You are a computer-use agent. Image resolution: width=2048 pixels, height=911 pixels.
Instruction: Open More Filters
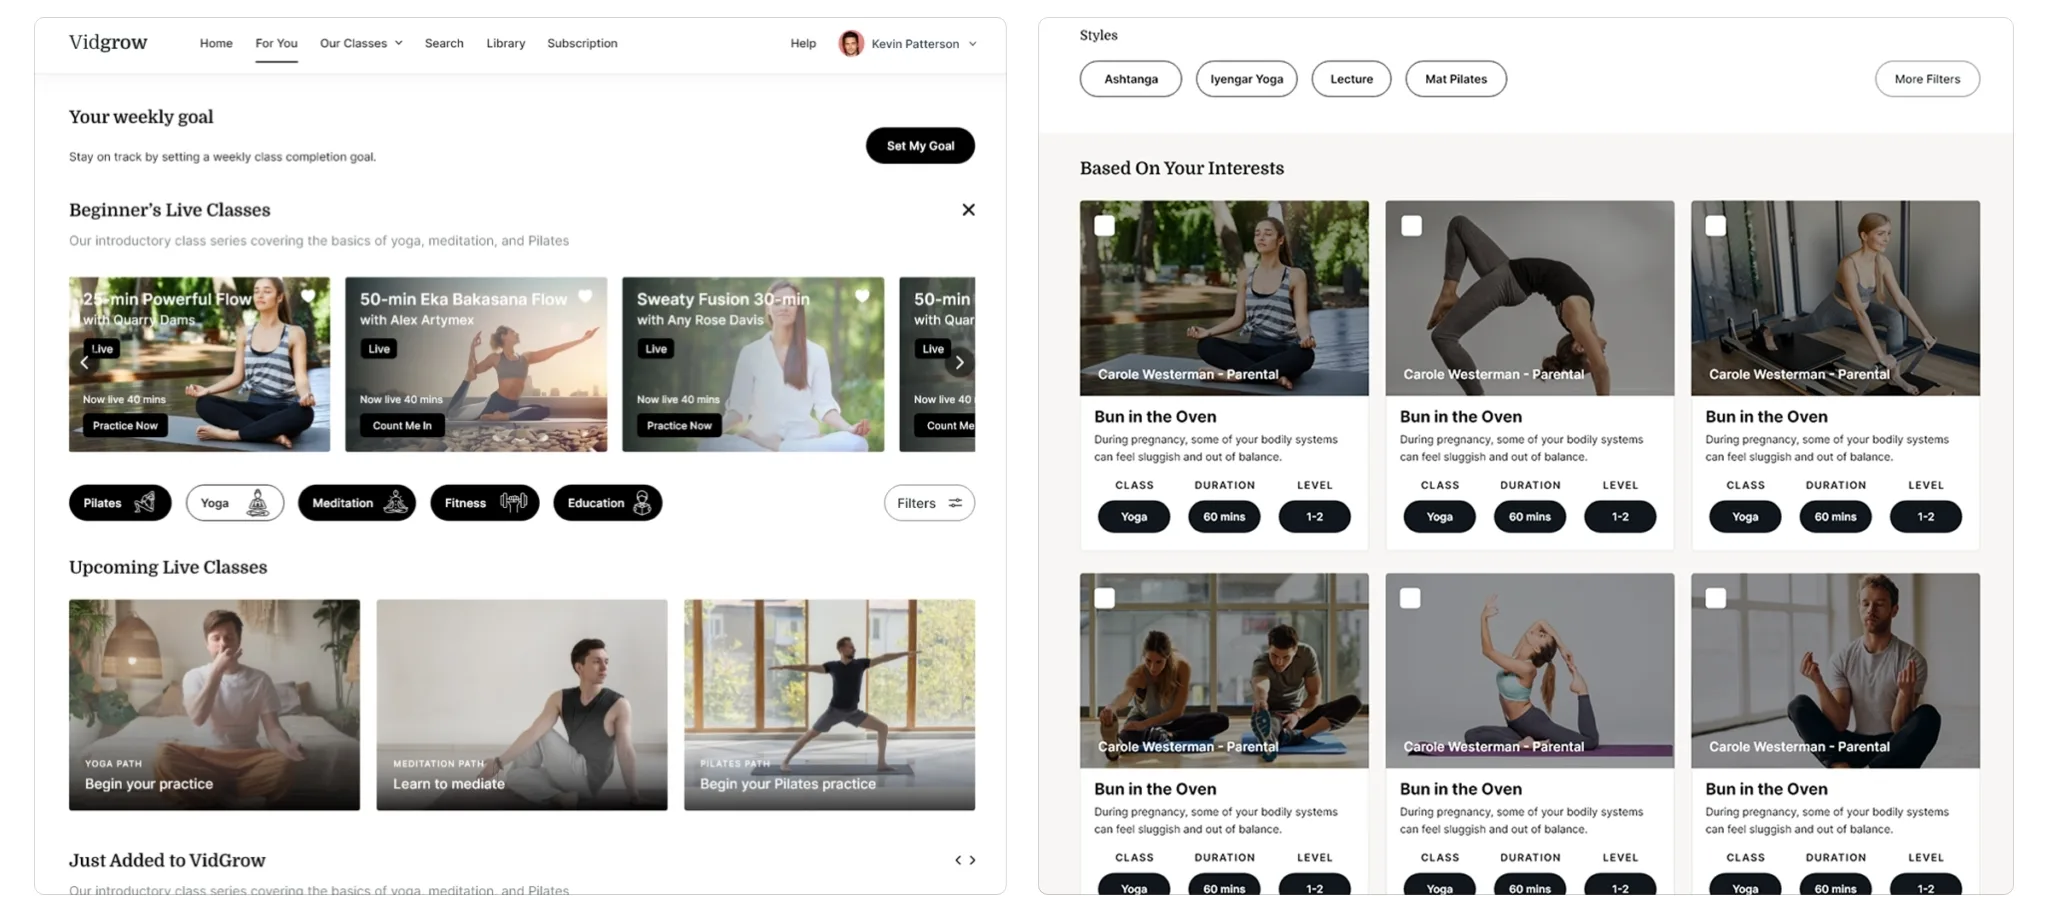(x=1926, y=79)
